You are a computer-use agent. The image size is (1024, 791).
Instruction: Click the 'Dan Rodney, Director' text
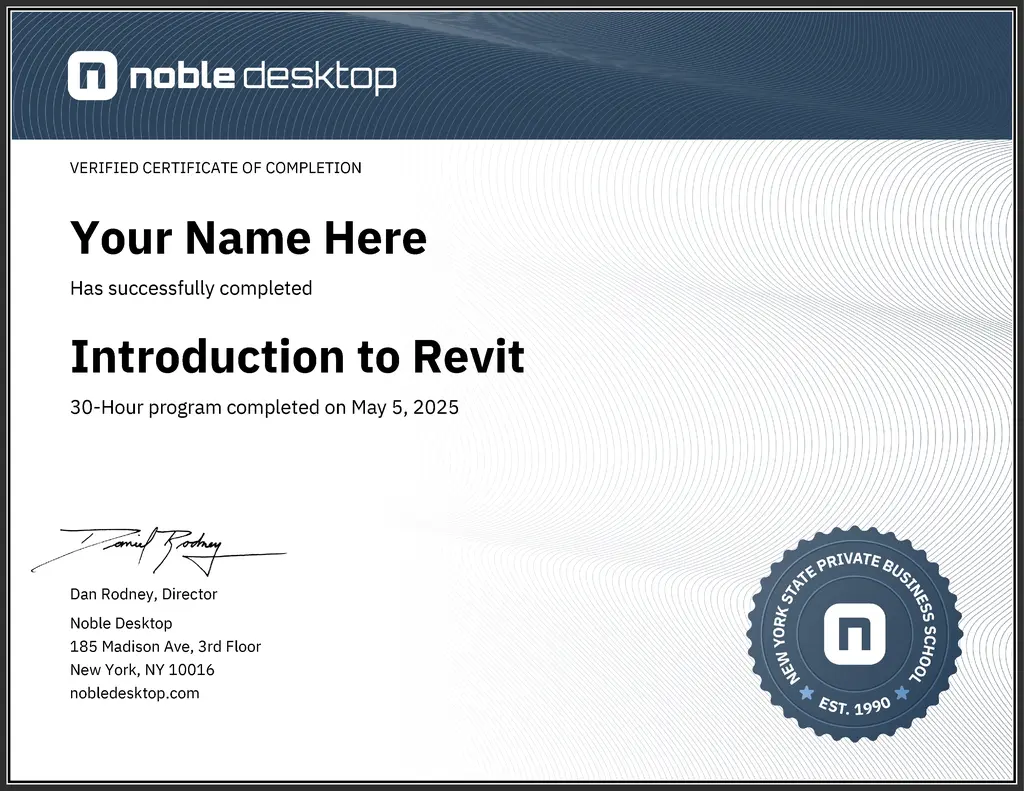click(143, 594)
